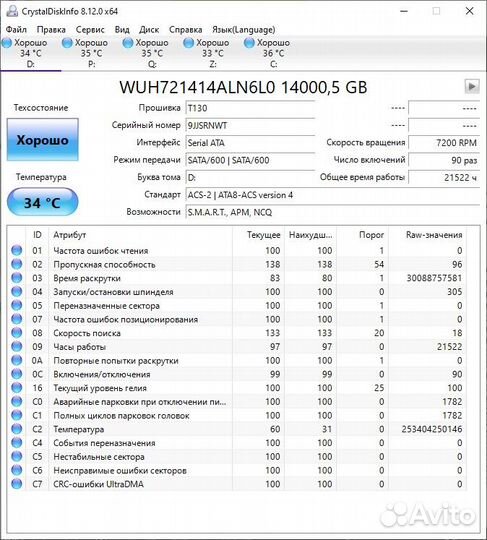Click status icon for attribute 04

click(16, 292)
